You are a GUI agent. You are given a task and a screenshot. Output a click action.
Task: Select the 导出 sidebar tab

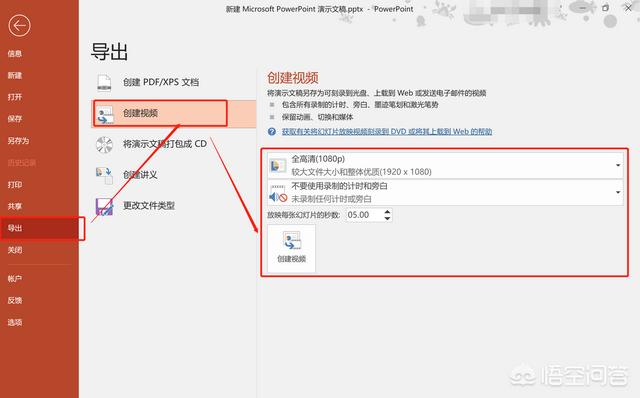[40, 228]
